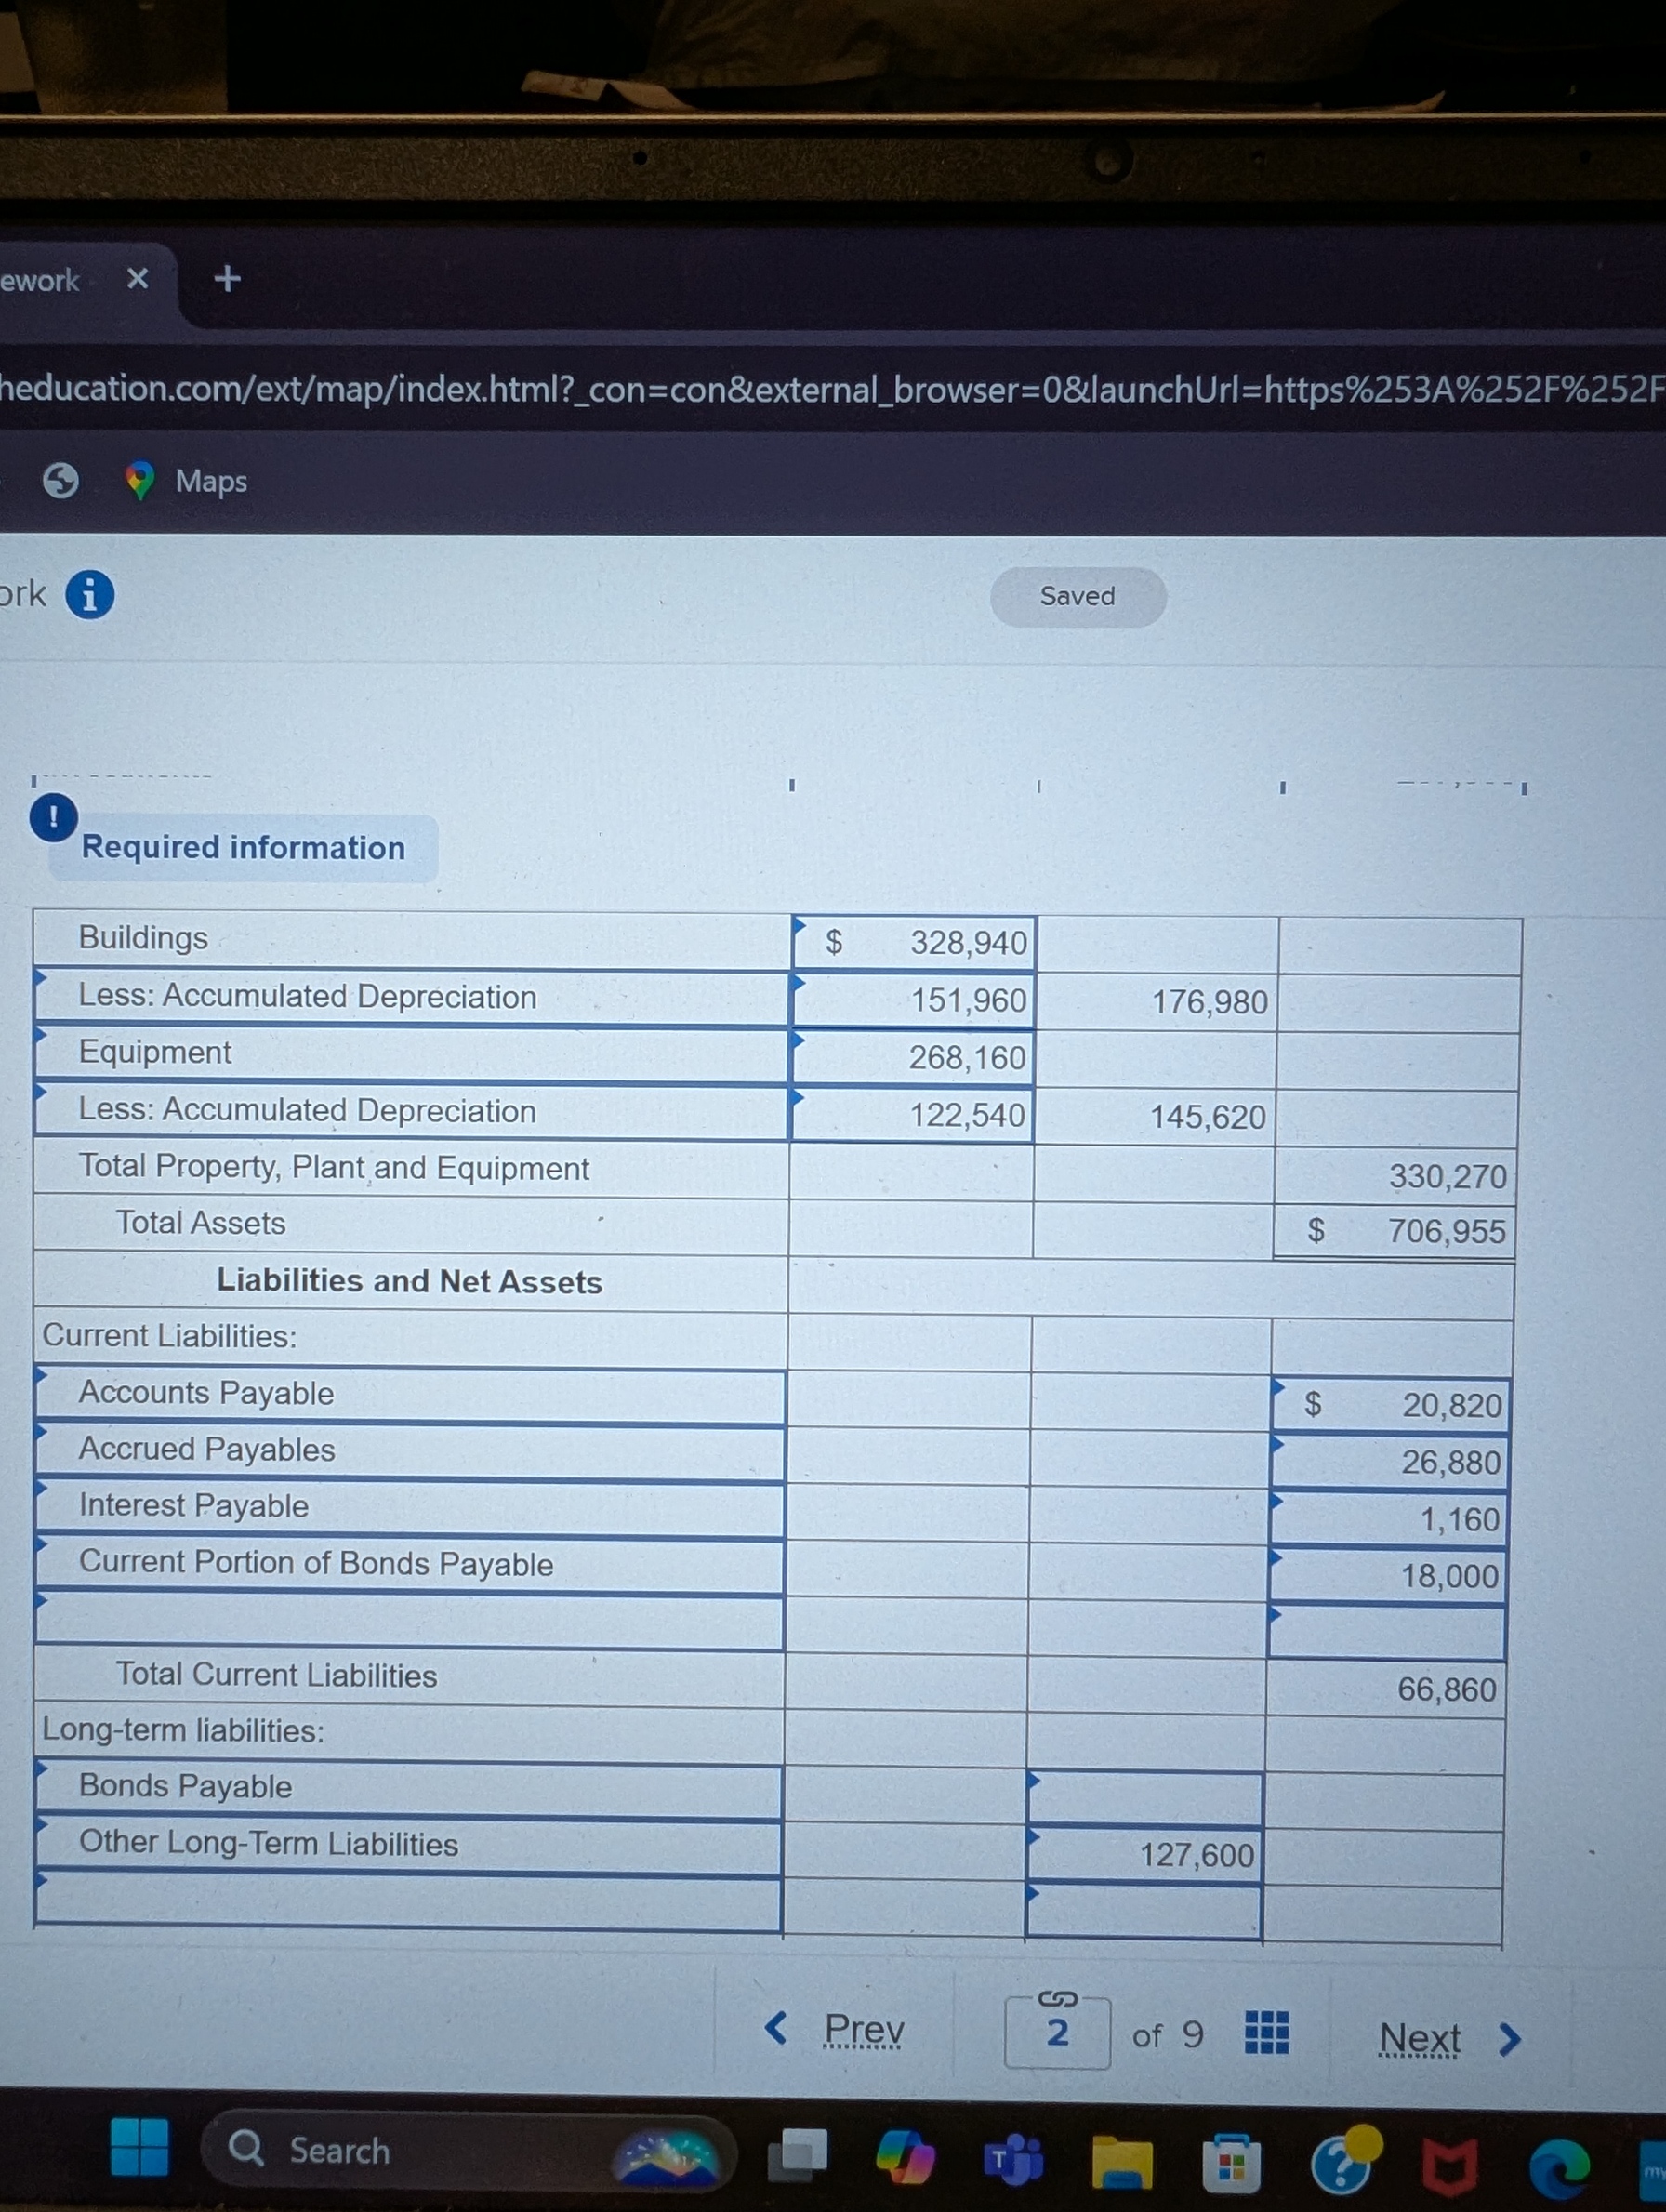Click the left chevron beside Prev

point(776,2028)
